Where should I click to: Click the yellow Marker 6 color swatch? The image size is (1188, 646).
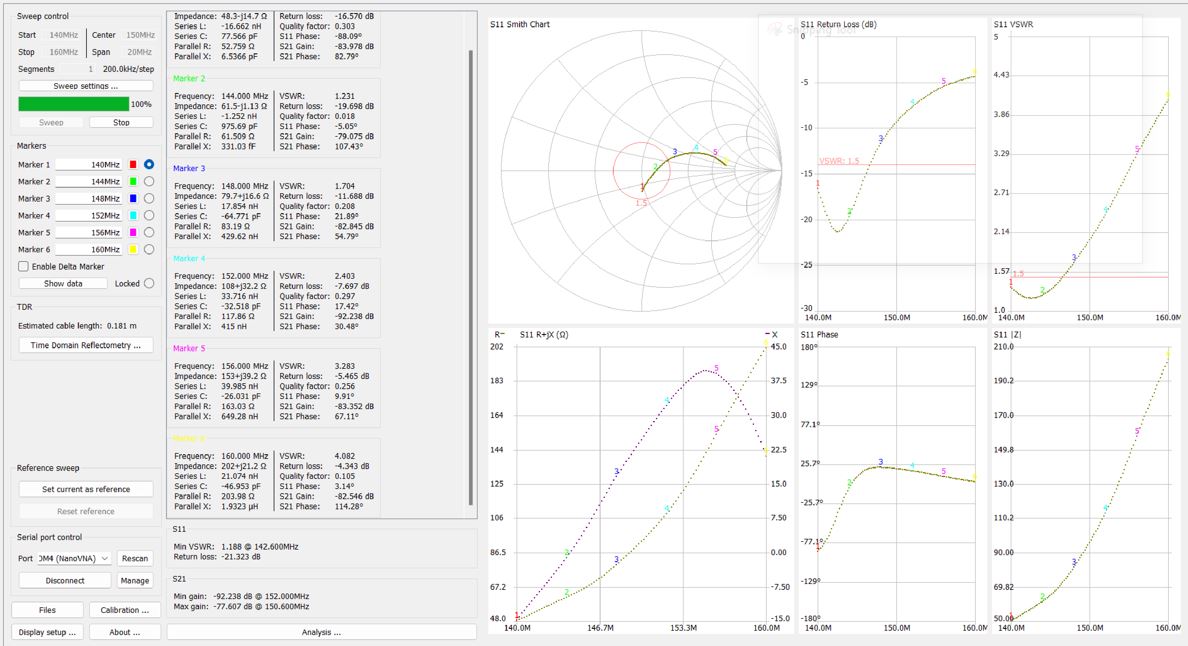tap(133, 249)
